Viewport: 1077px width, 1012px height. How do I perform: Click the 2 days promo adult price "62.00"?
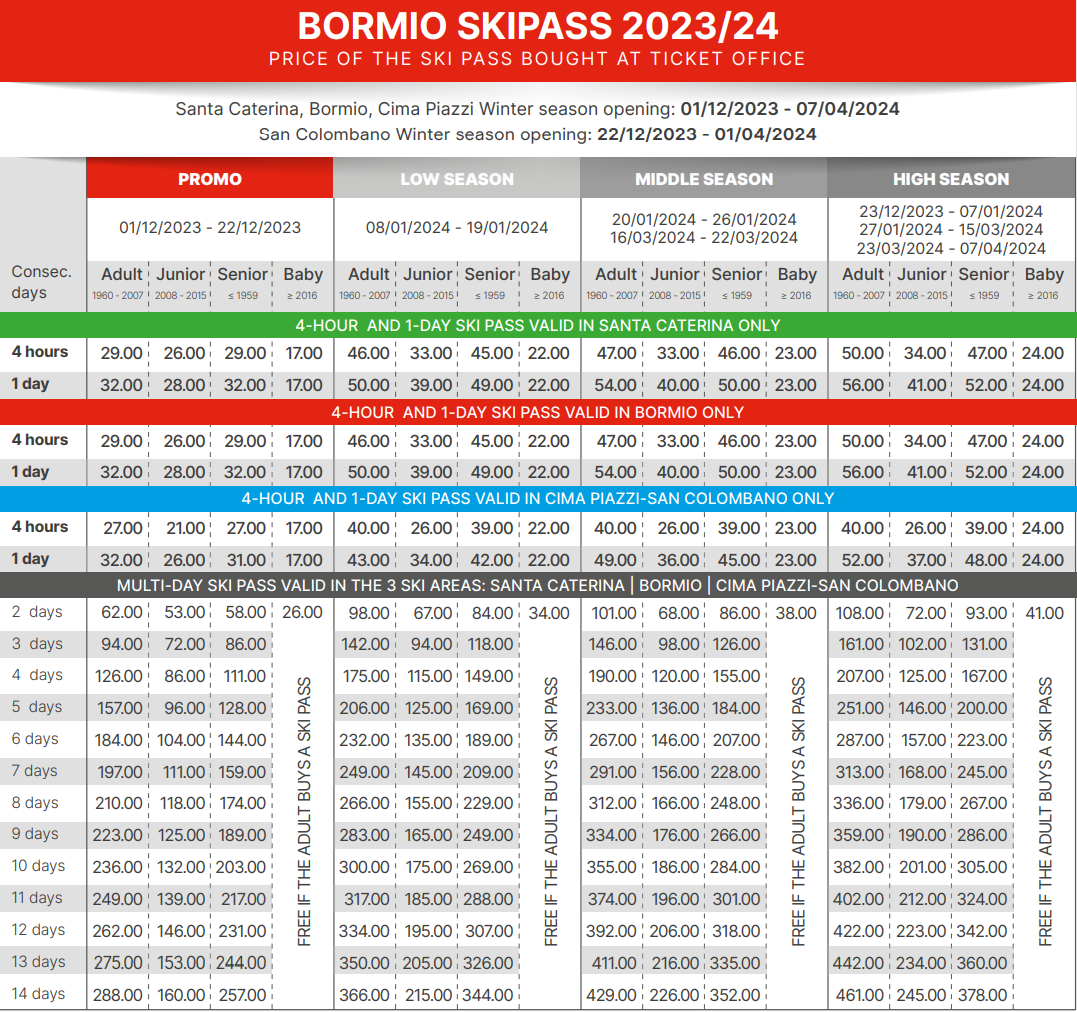(122, 612)
